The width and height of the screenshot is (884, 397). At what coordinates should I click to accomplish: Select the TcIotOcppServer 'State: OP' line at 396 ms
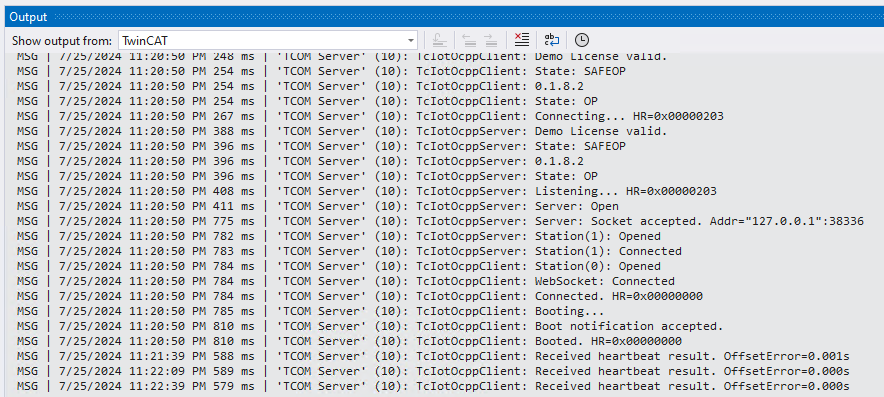pyautogui.click(x=307, y=176)
